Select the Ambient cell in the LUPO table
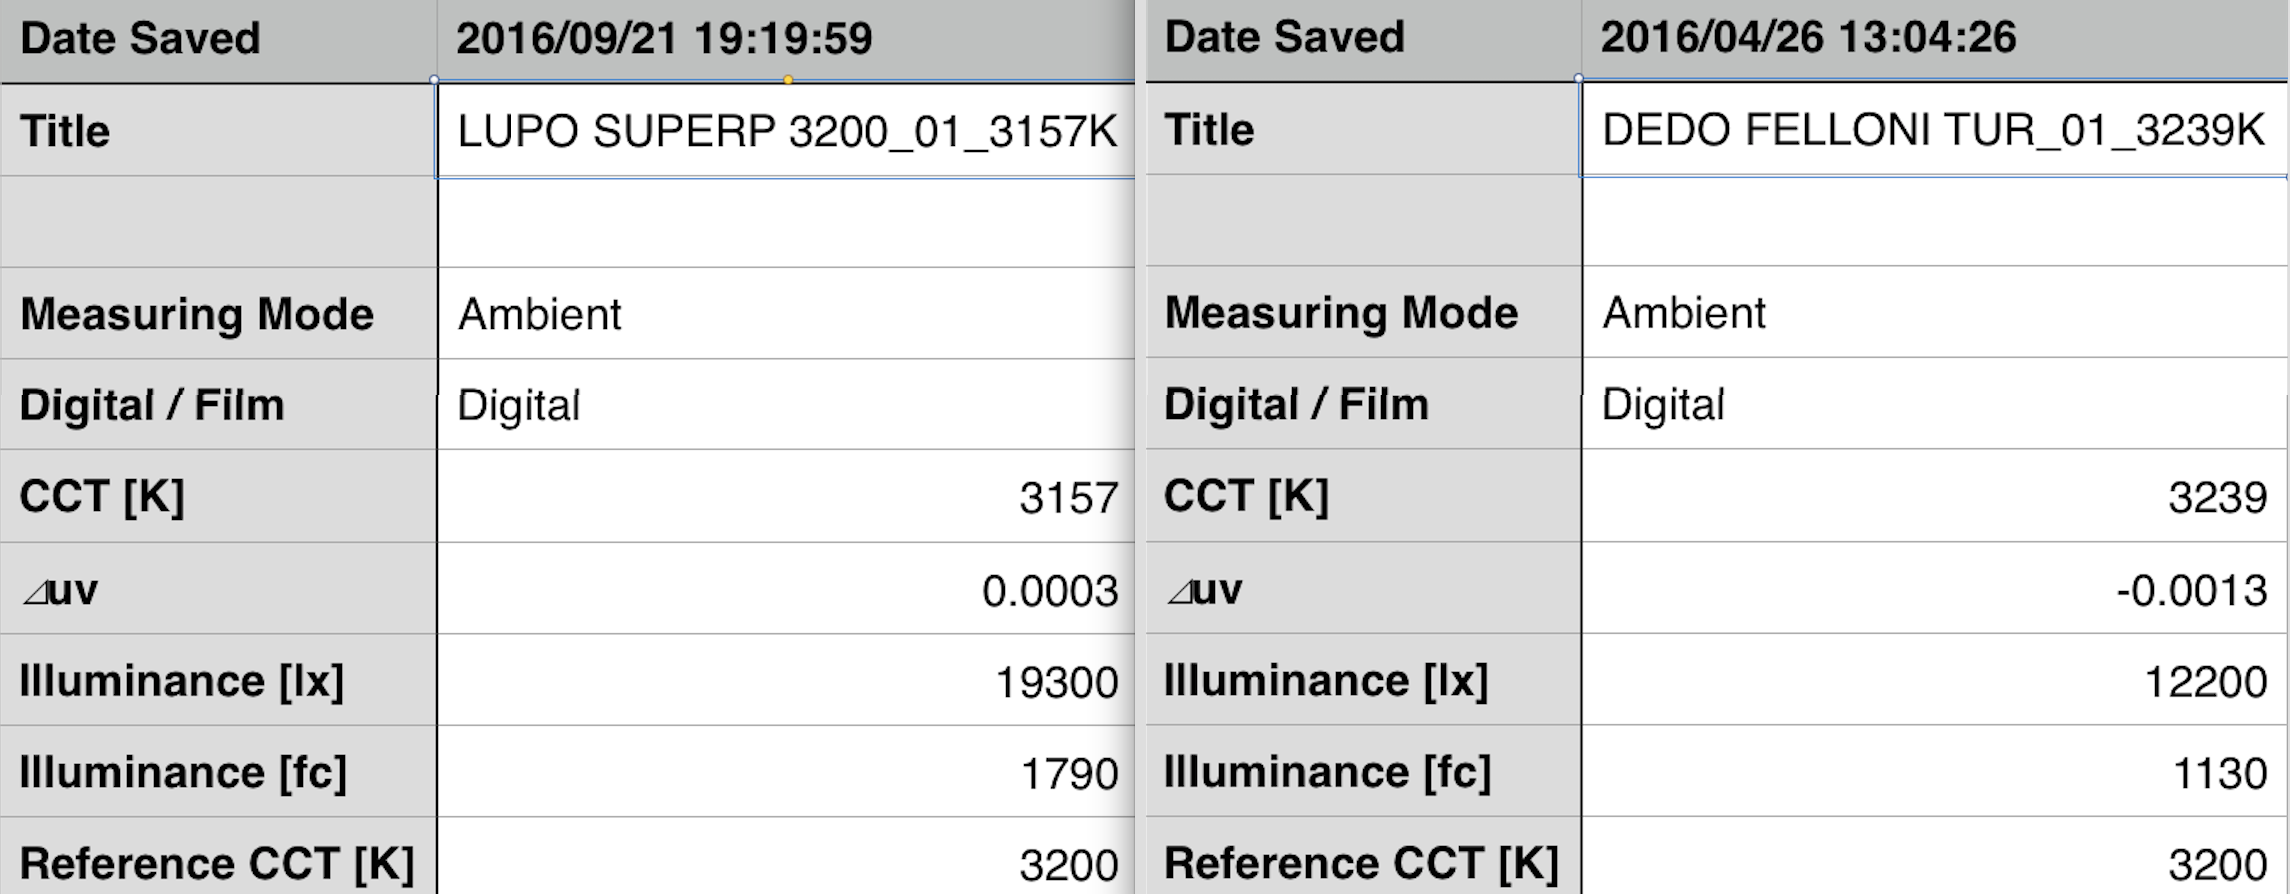The width and height of the screenshot is (2290, 894). (x=540, y=314)
